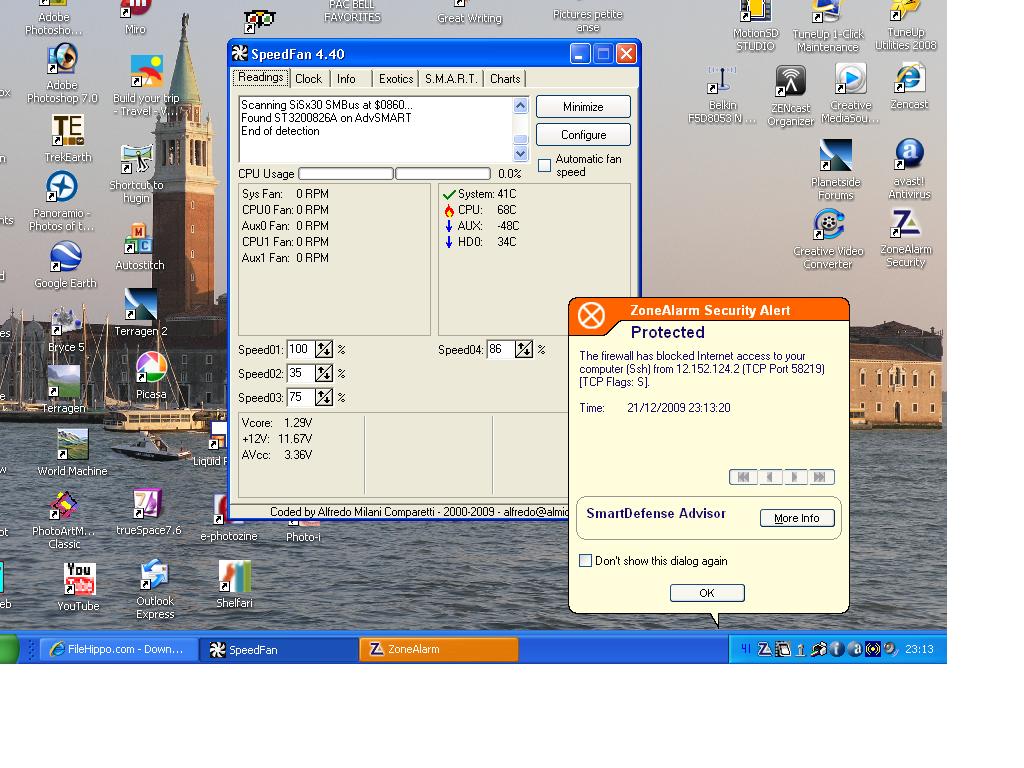This screenshot has height=768, width=1024.
Task: Click the Minimize button in SpeedFan
Action: pos(583,107)
